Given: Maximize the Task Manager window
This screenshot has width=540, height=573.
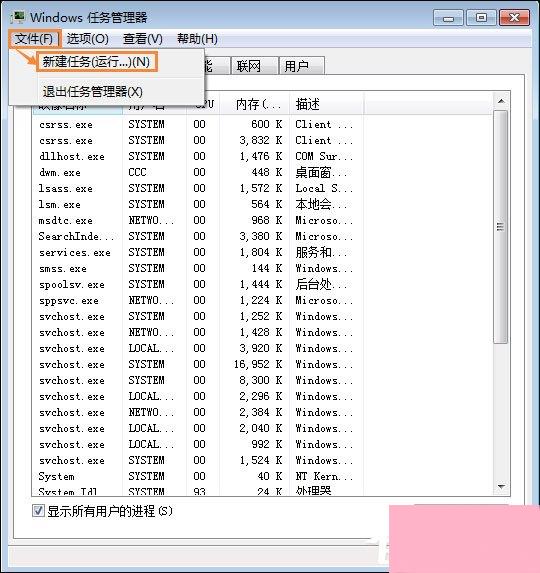Looking at the screenshot, I should 481,18.
